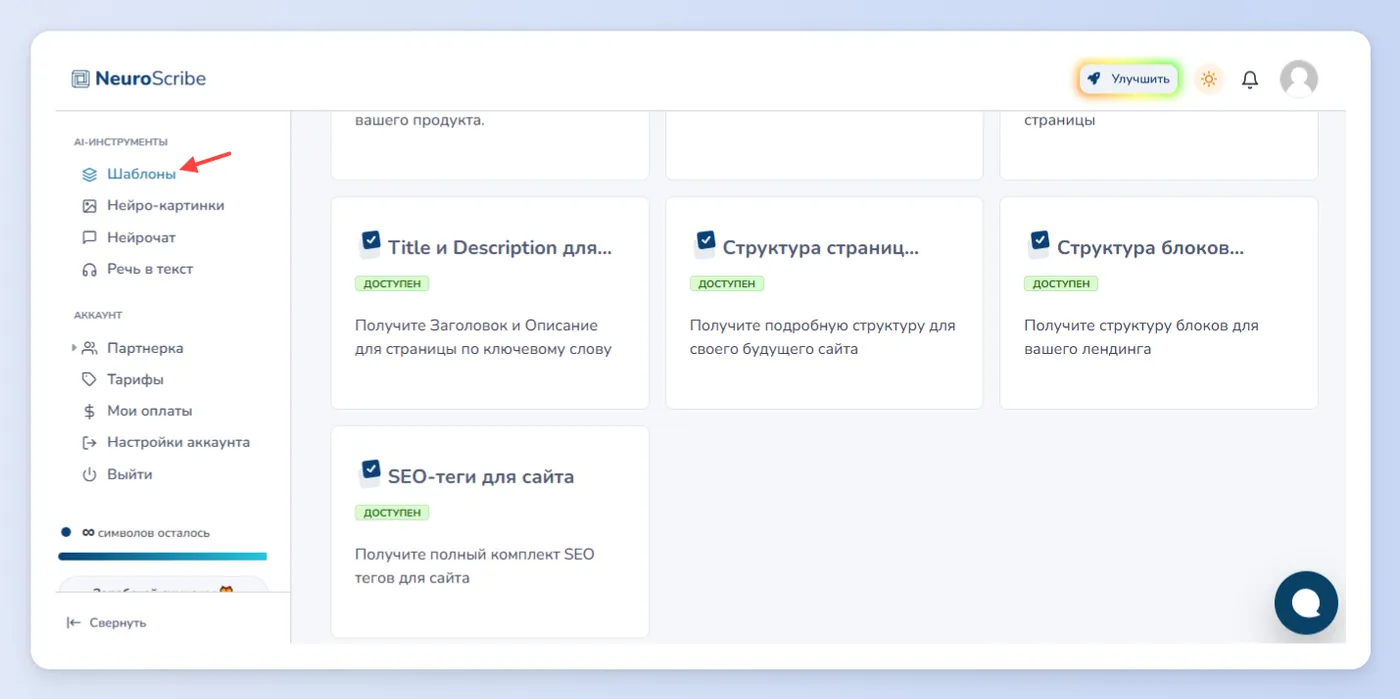1400x699 pixels.
Task: Open notifications bell icon
Action: (x=1250, y=79)
